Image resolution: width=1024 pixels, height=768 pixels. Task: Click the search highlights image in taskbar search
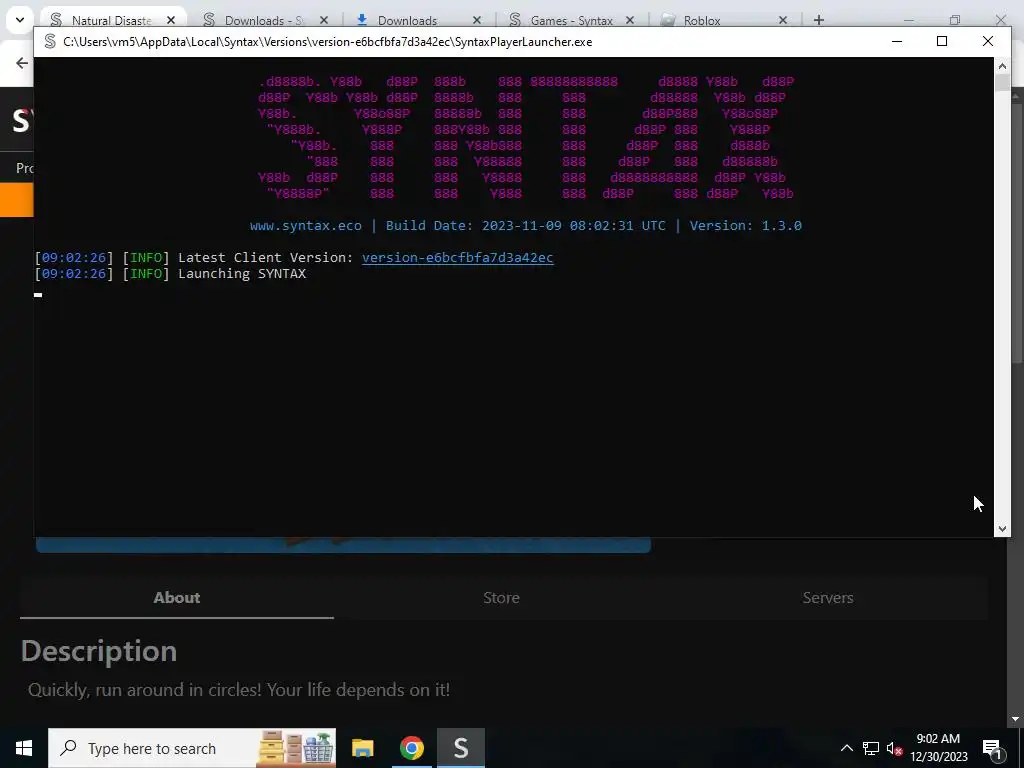click(x=296, y=748)
